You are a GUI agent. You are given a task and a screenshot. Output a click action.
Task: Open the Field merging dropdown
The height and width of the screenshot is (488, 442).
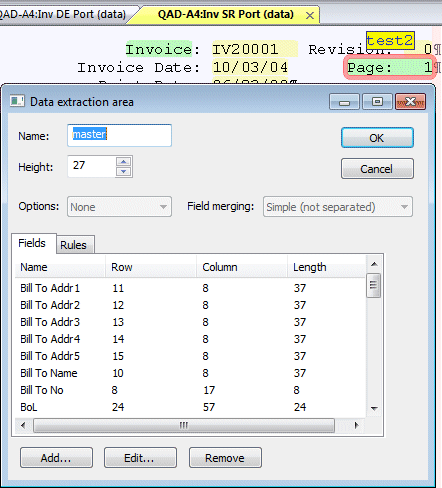coord(338,207)
